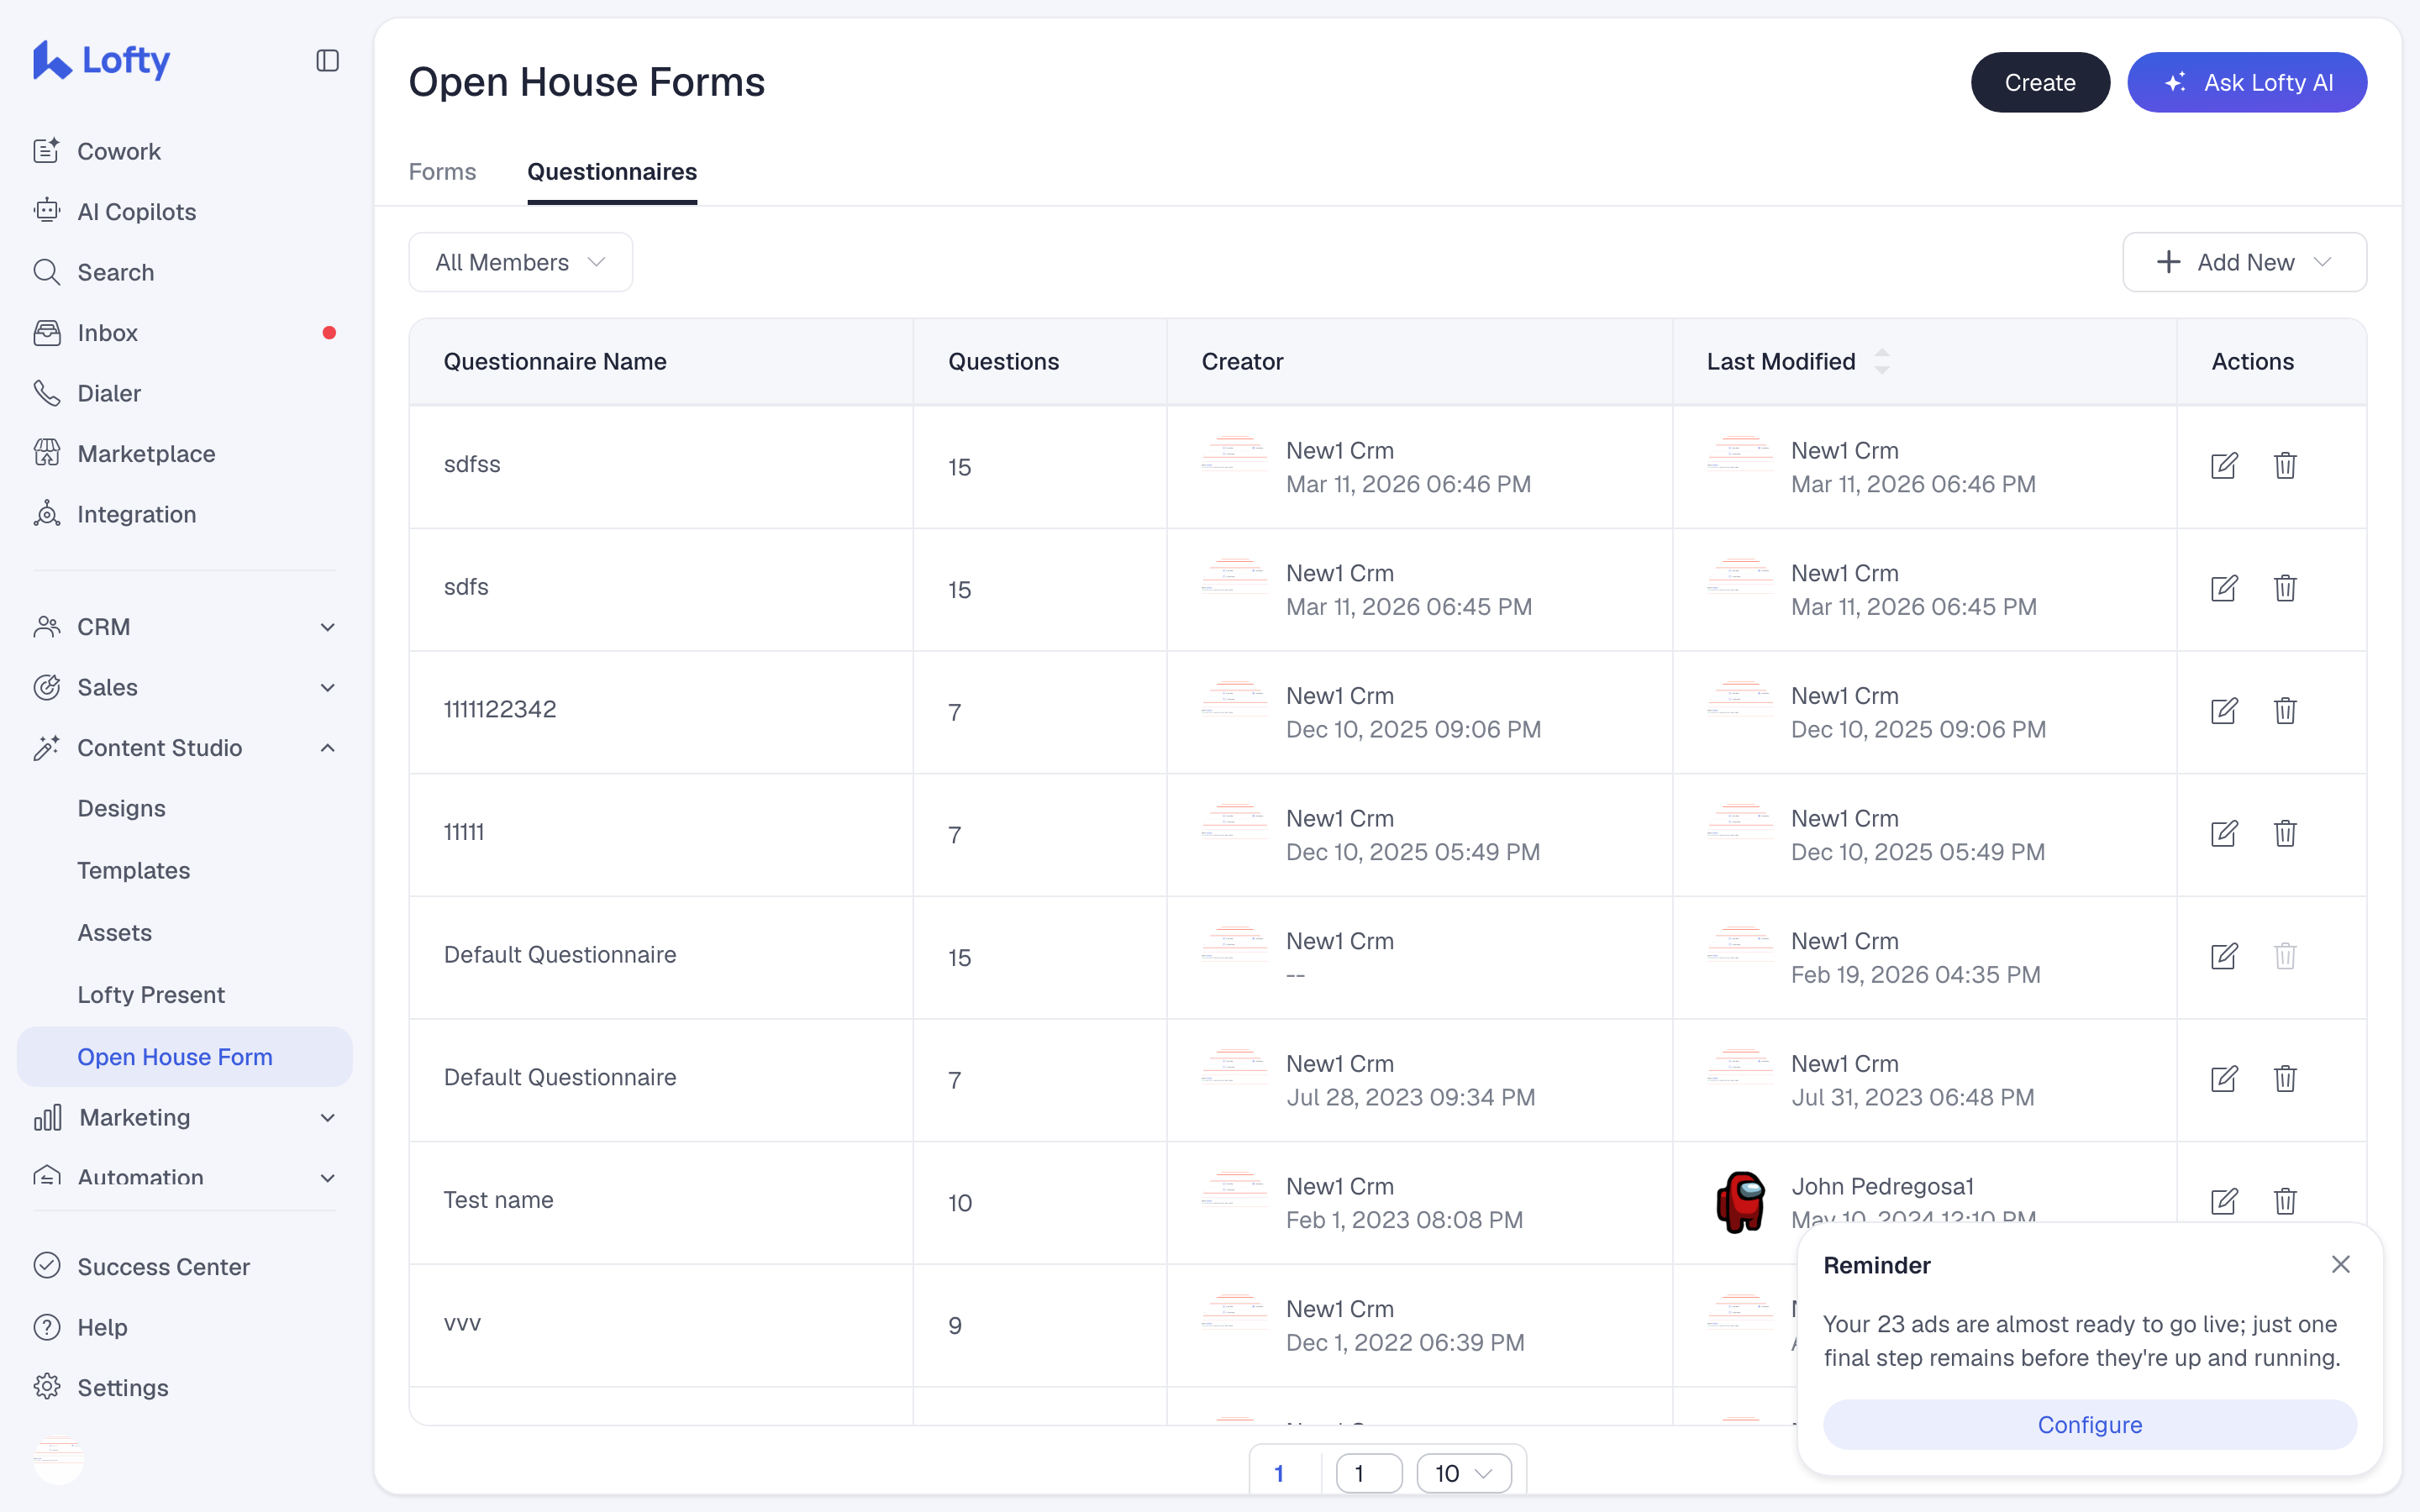This screenshot has height=1512, width=2420.
Task: Collapse the sidebar panel icon
Action: tap(327, 61)
